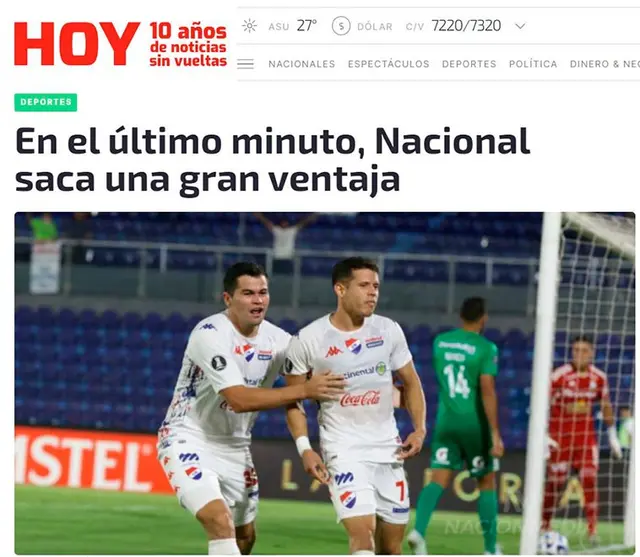Click the HOY logo
Viewport: 640px width, 557px height.
pyautogui.click(x=77, y=44)
